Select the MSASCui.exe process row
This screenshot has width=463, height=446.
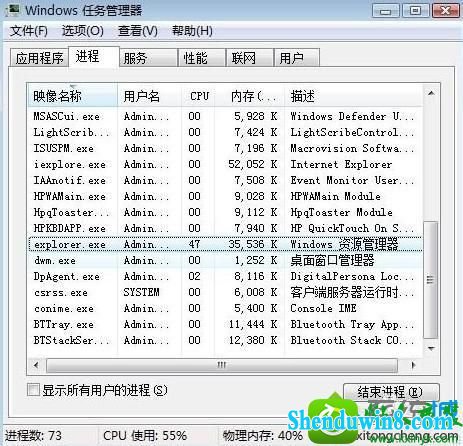(225, 116)
